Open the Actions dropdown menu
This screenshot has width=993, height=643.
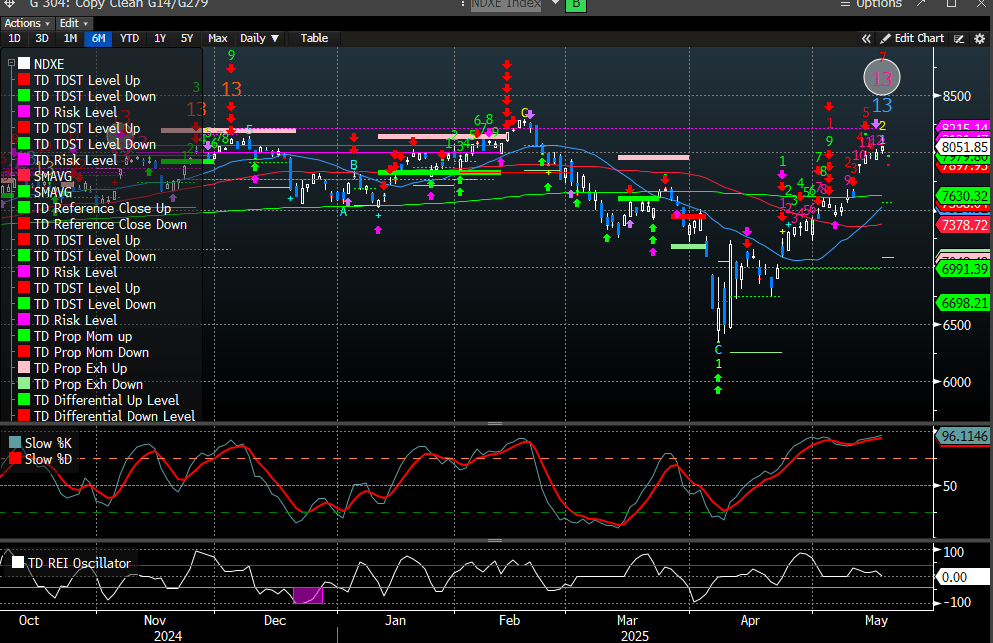[27, 22]
